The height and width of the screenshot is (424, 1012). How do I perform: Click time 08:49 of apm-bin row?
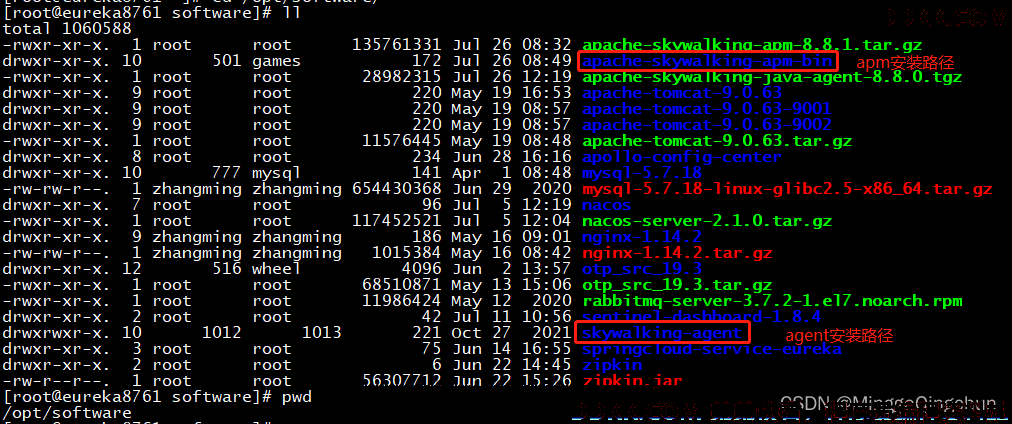click(547, 61)
